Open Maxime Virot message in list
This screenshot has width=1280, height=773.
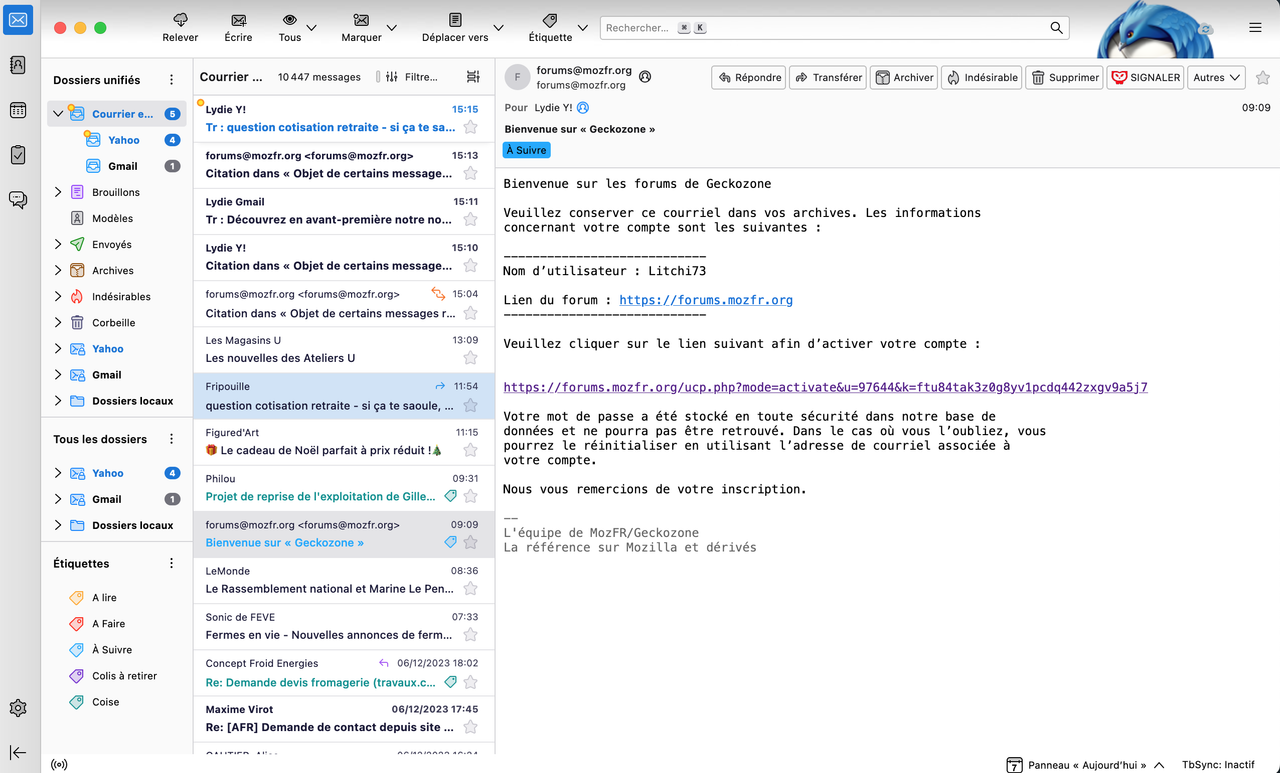pos(344,719)
